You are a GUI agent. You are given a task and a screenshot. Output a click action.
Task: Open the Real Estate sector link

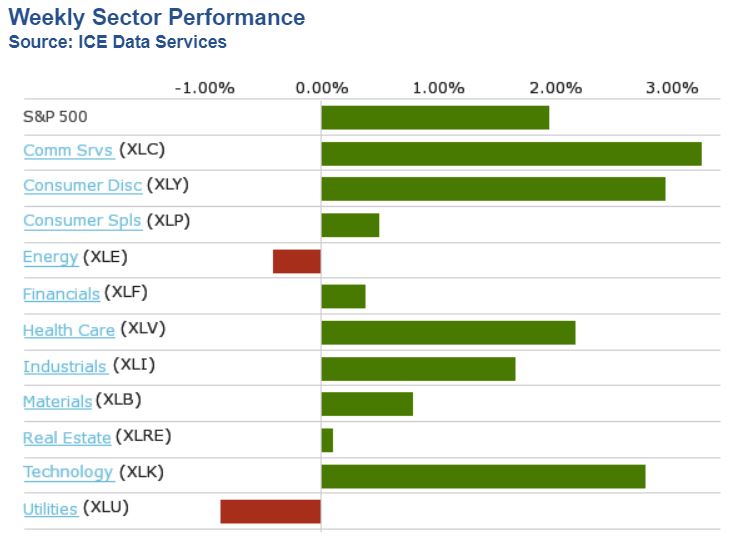click(x=66, y=437)
